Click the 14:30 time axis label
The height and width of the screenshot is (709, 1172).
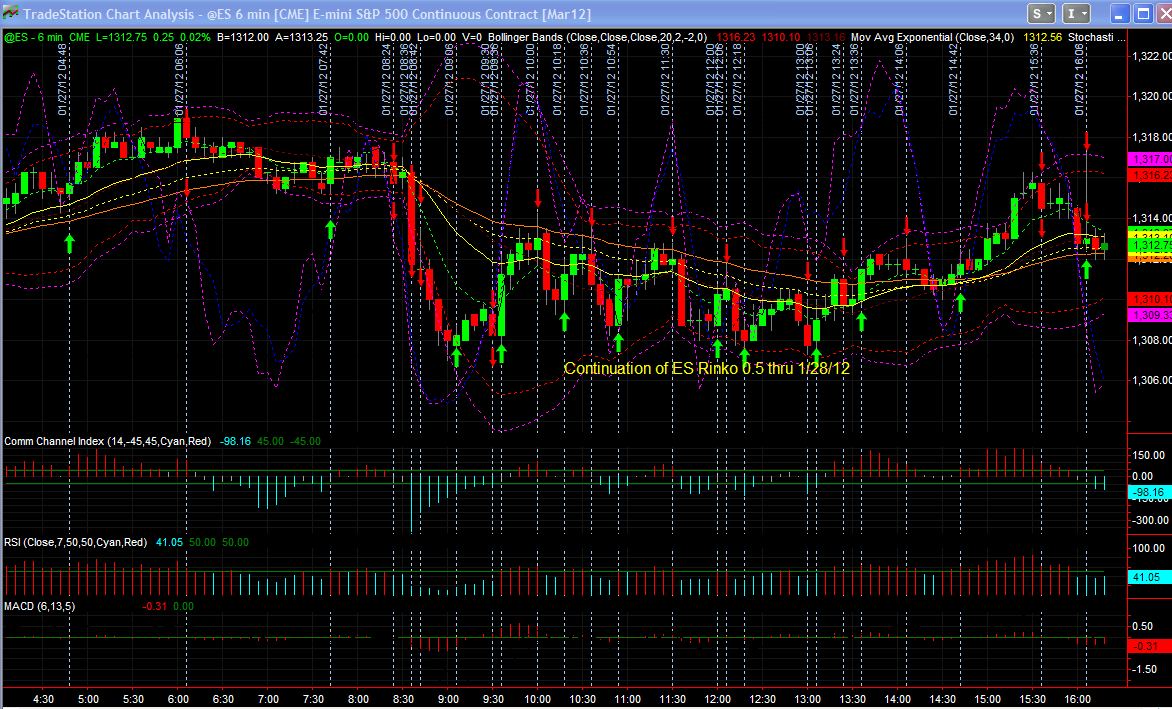[x=943, y=699]
